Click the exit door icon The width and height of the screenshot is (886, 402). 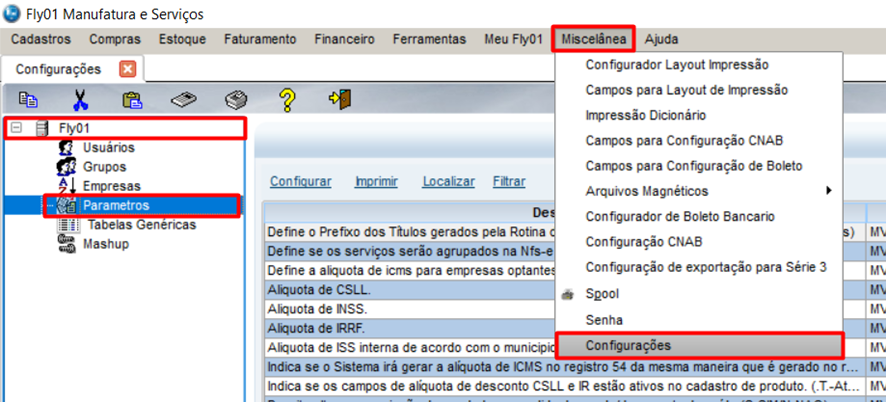[x=340, y=100]
